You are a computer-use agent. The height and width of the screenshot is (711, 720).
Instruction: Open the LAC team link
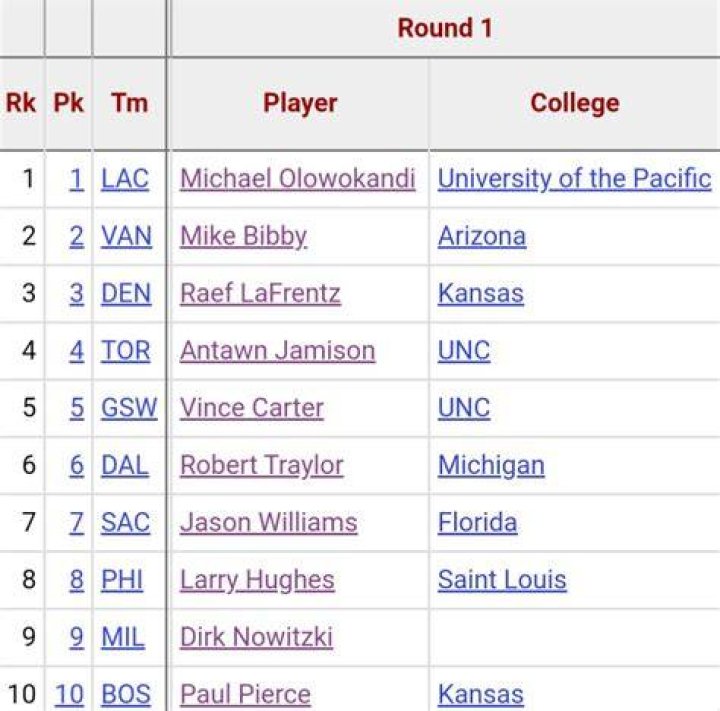click(x=125, y=179)
